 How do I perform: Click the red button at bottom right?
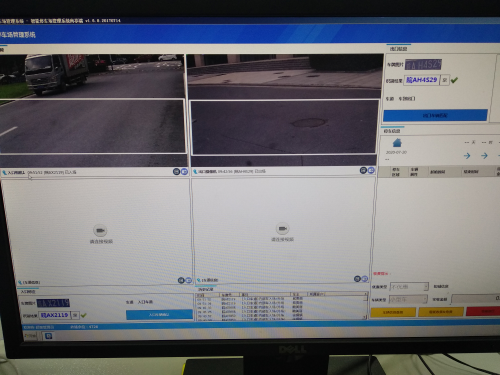pos(483,311)
